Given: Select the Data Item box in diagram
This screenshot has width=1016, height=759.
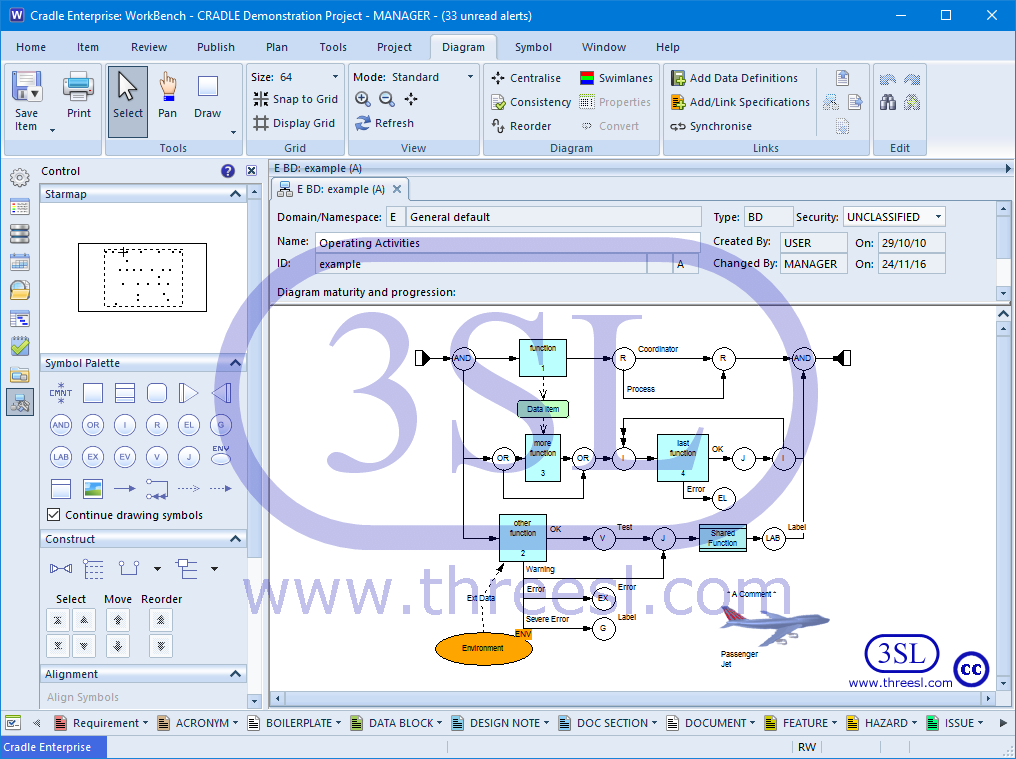Looking at the screenshot, I should coord(543,409).
